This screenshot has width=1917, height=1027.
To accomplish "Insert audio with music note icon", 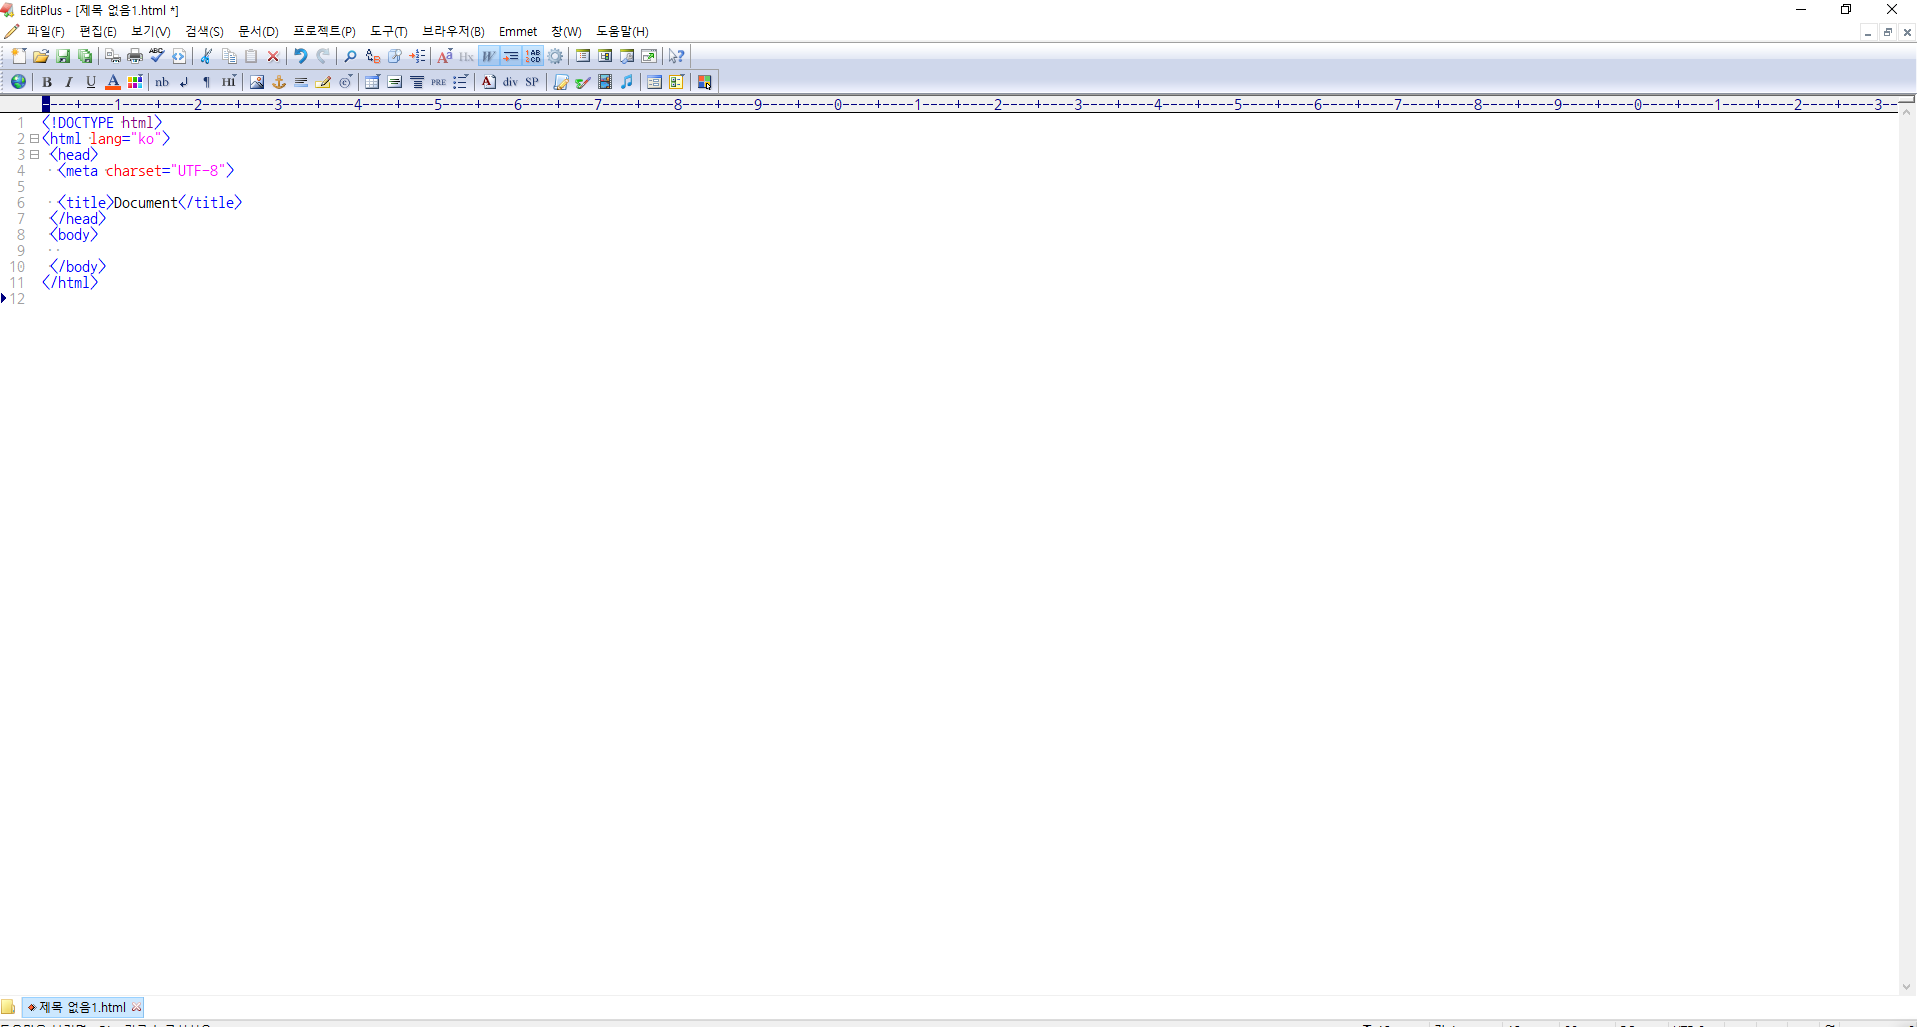I will click(x=627, y=82).
